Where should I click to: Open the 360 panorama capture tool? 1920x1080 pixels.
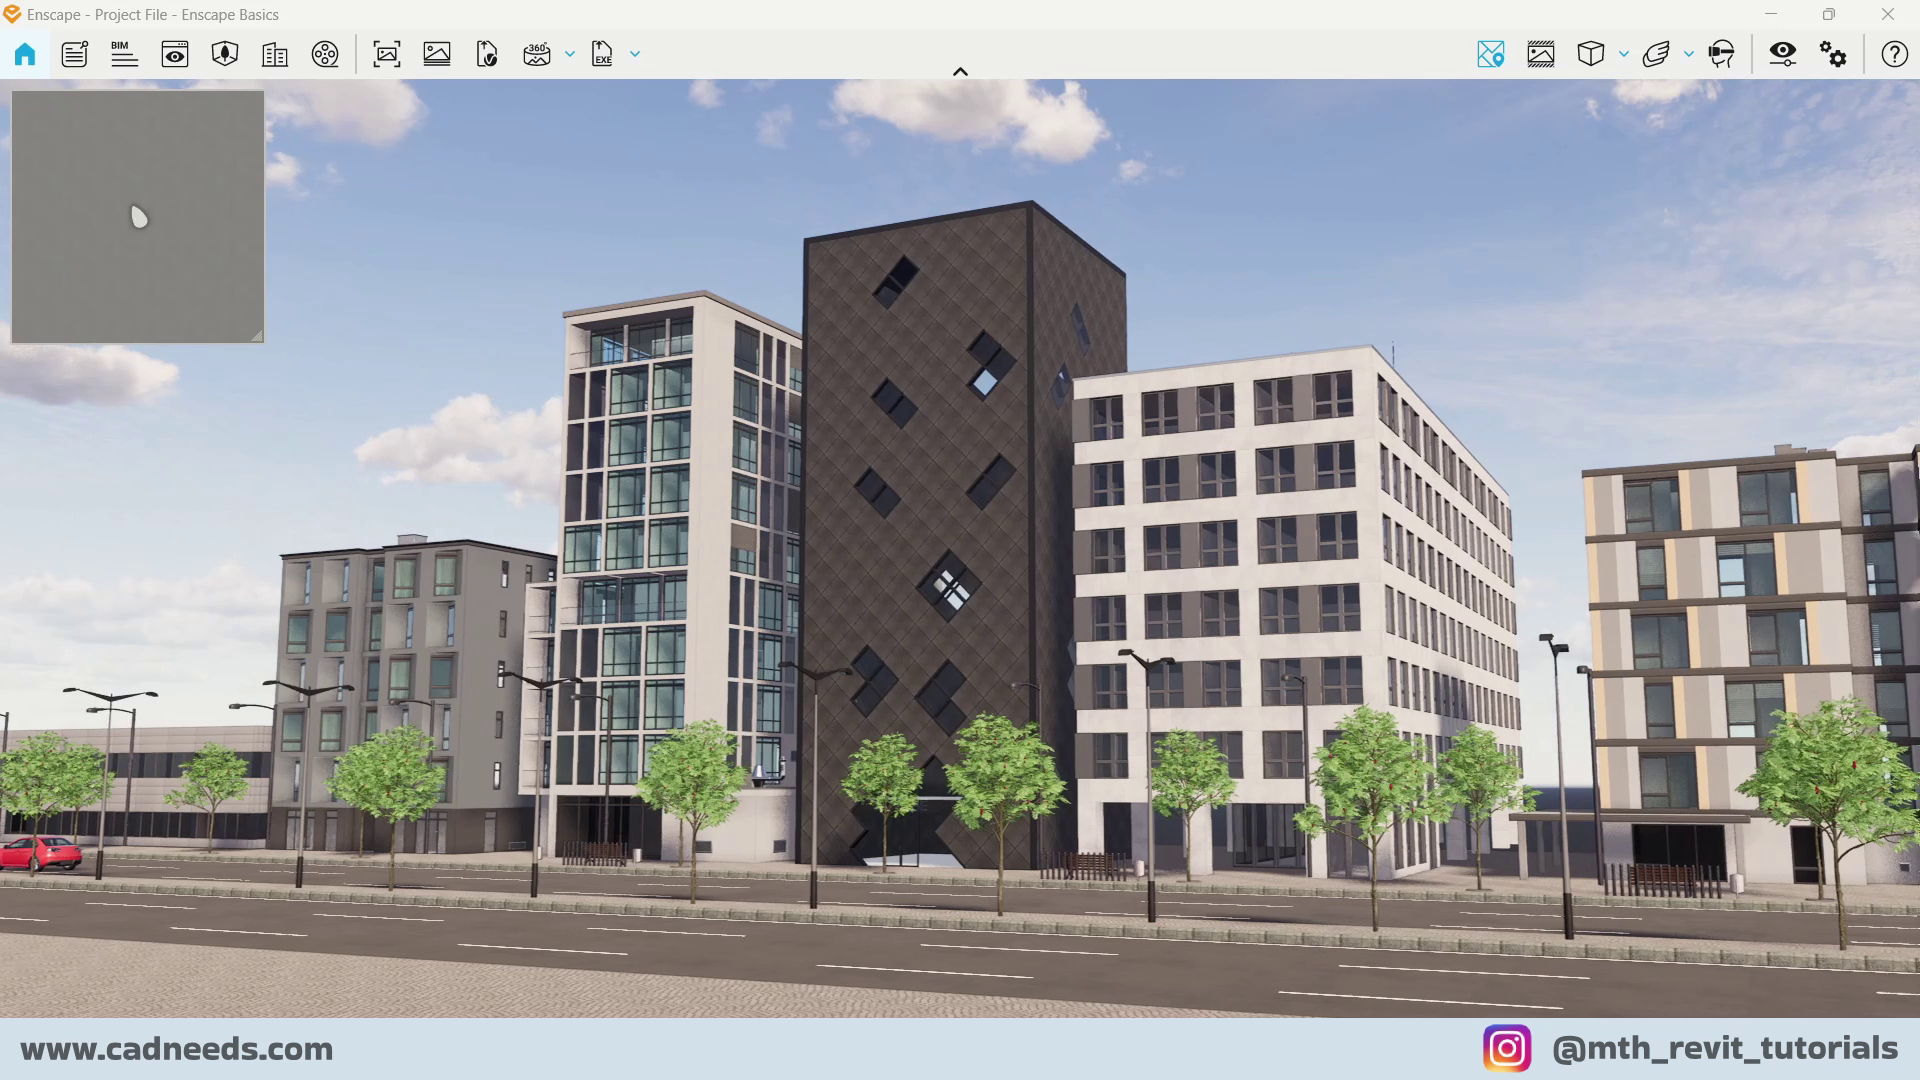tap(537, 54)
